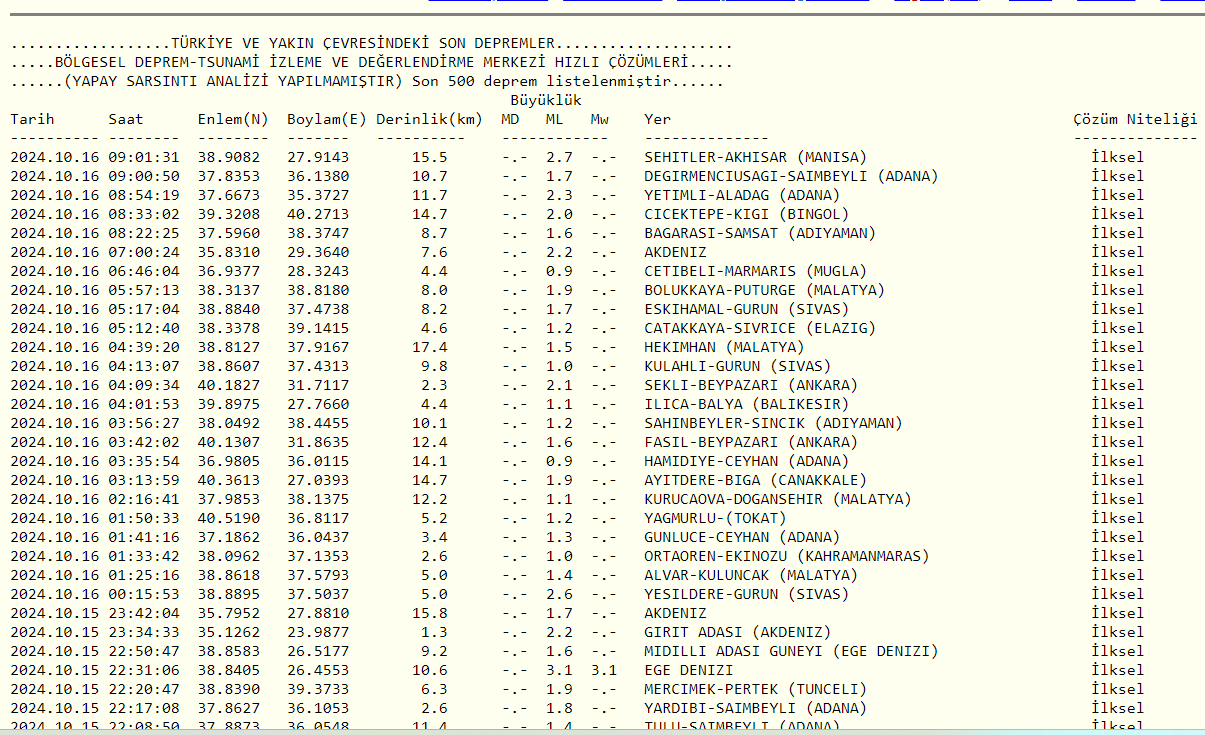1205x735 pixels.
Task: Click the CICEKTEPE-KIGI (BINGOL) earthquake location
Action: (x=746, y=214)
